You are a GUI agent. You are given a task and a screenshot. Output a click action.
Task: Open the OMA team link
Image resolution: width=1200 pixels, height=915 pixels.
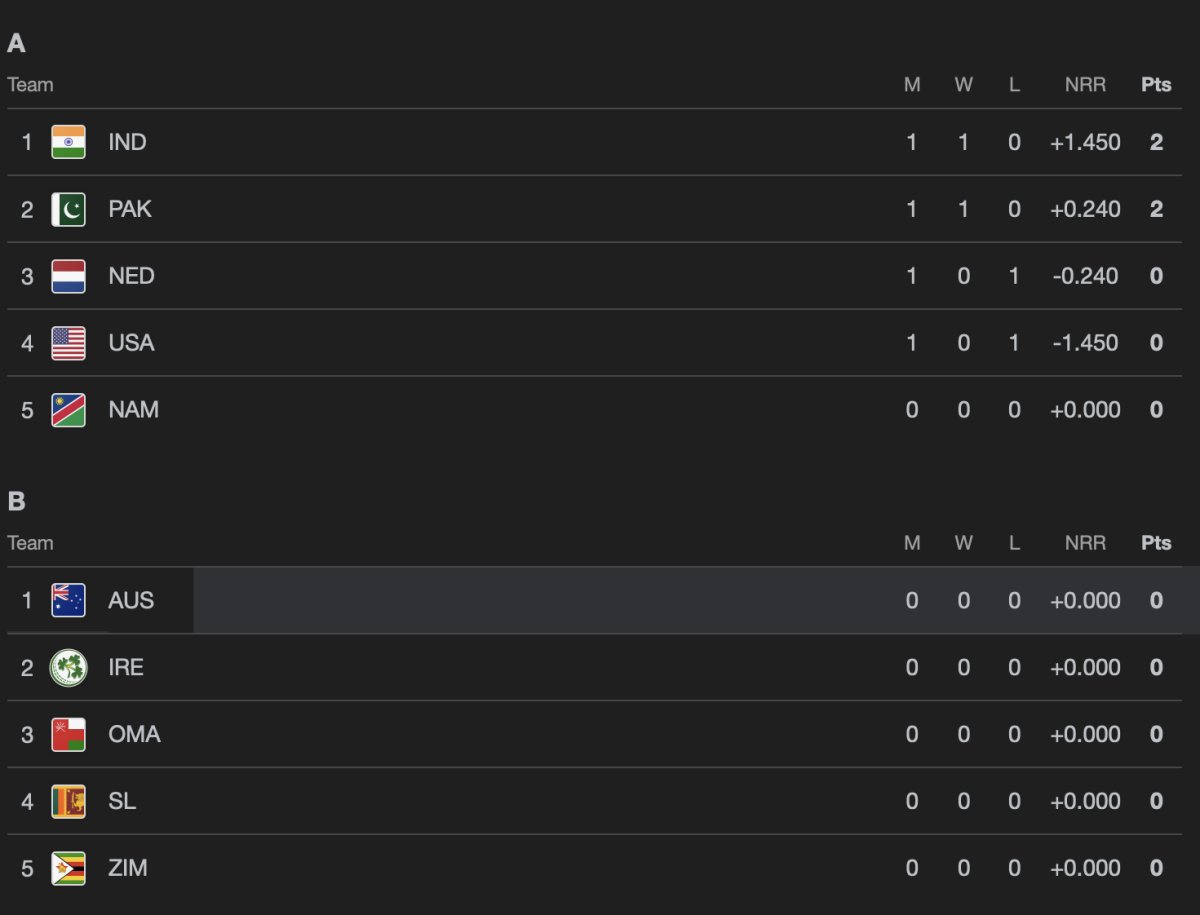pyautogui.click(x=134, y=734)
